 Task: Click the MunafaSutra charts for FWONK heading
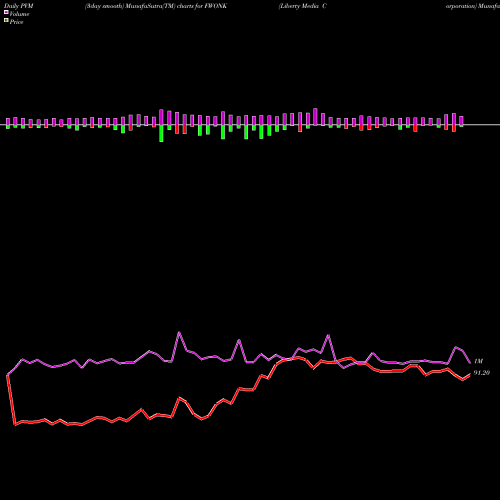point(156,6)
